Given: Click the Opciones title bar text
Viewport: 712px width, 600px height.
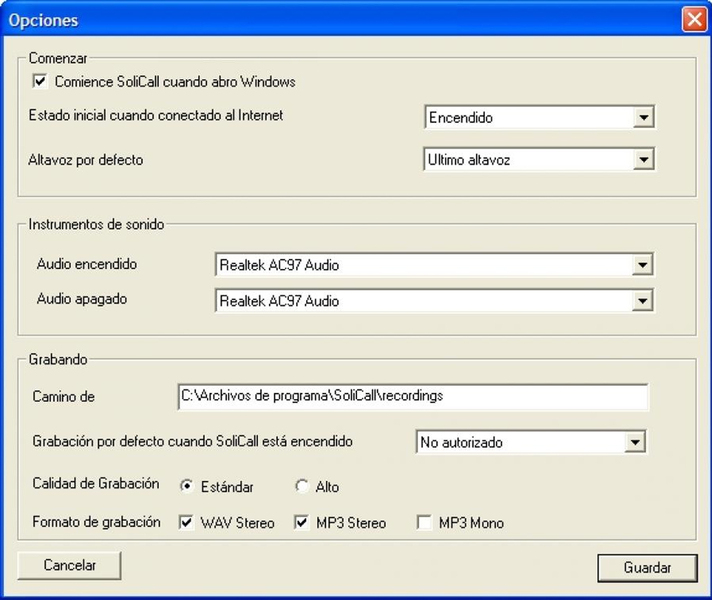Looking at the screenshot, I should pos(44,20).
